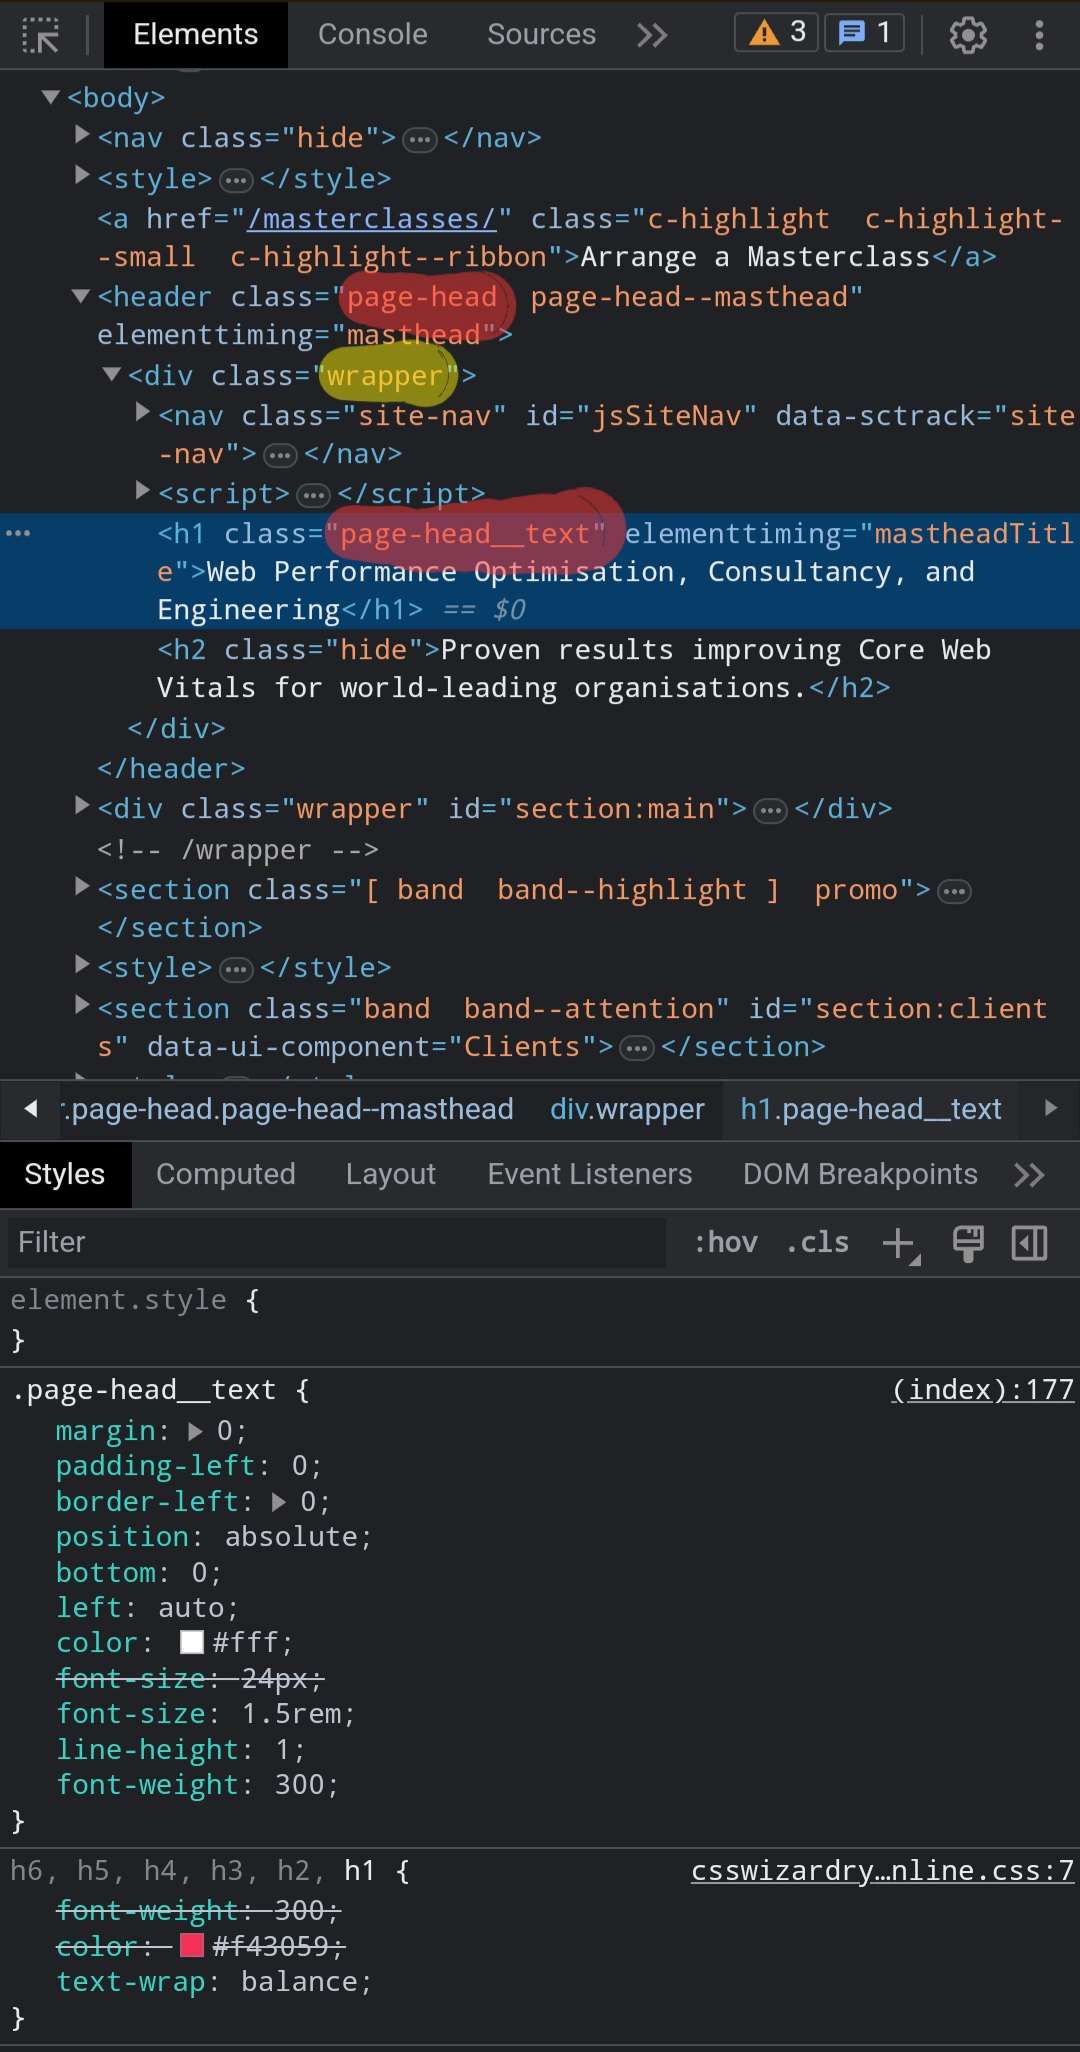Expand ellipsis after the promo section tag

(955, 891)
